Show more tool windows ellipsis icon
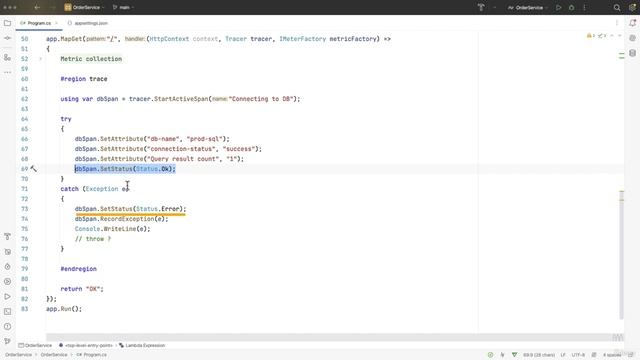 tap(7, 72)
